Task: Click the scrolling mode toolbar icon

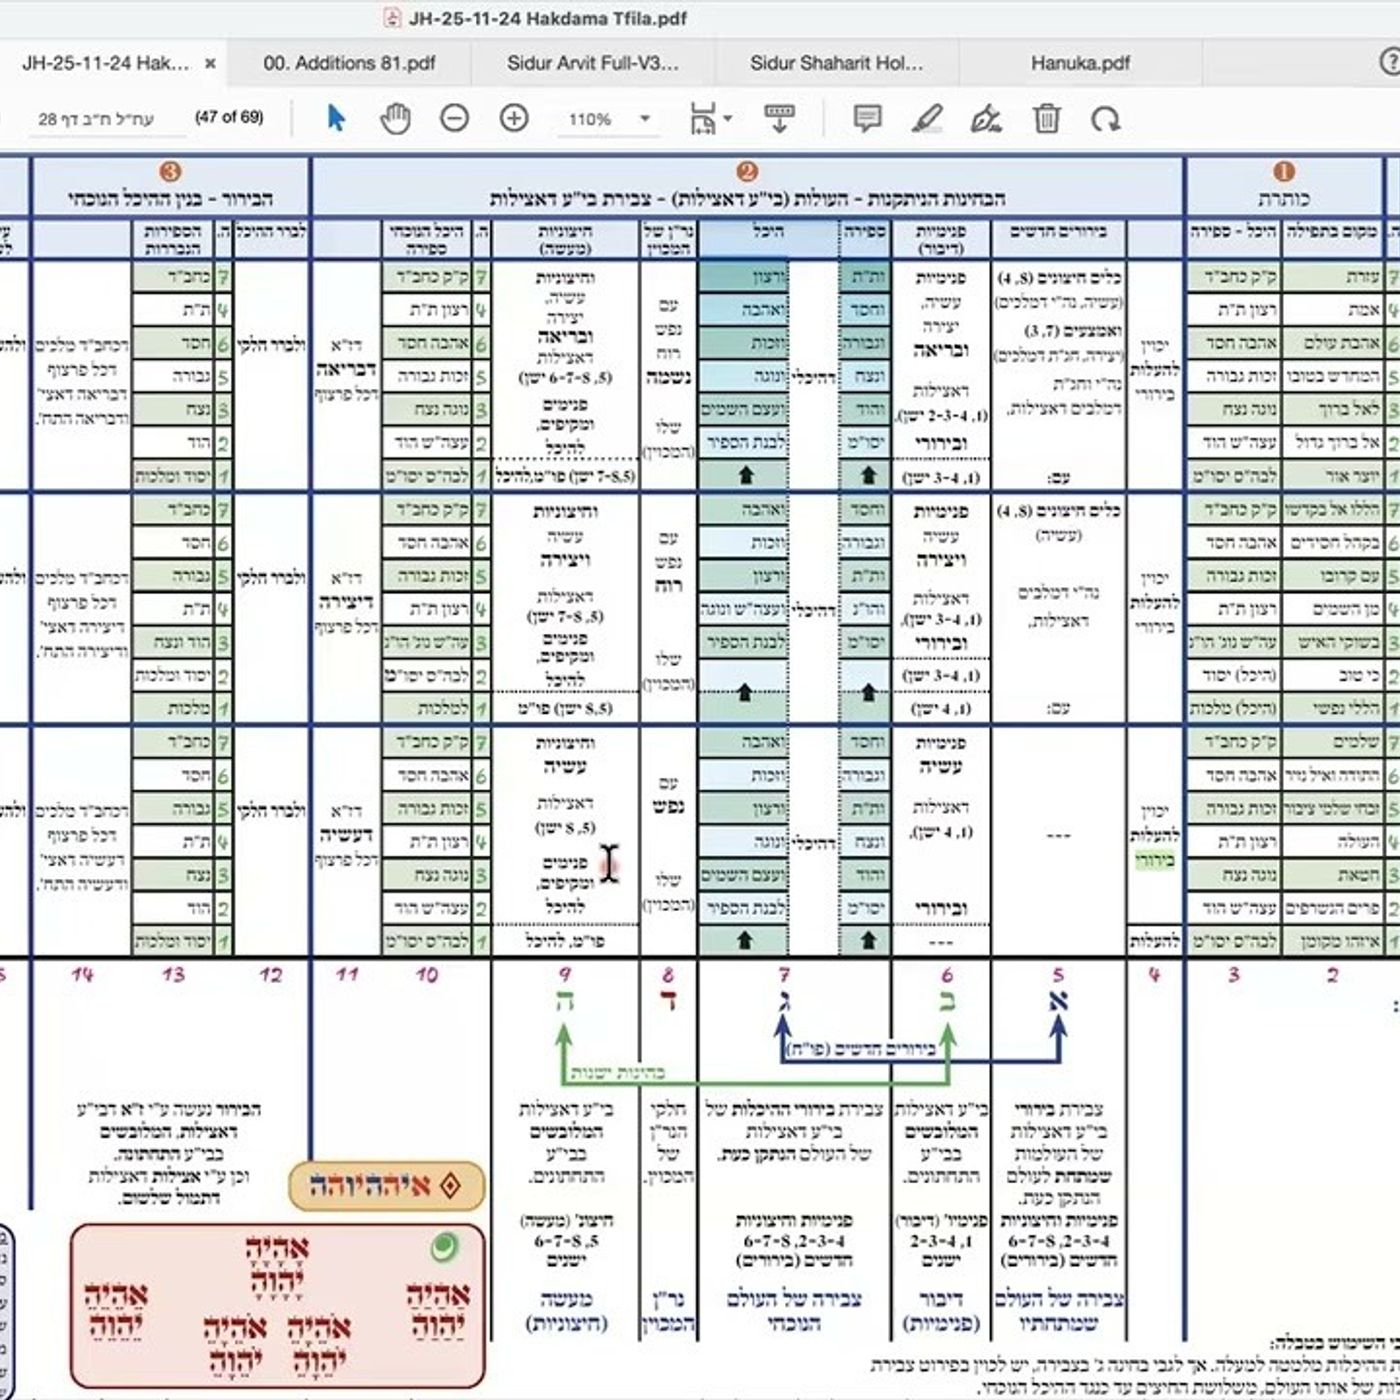Action: (780, 119)
